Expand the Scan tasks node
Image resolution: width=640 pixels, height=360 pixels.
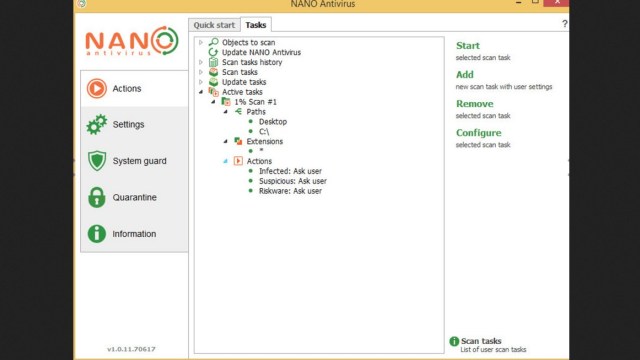coord(201,72)
